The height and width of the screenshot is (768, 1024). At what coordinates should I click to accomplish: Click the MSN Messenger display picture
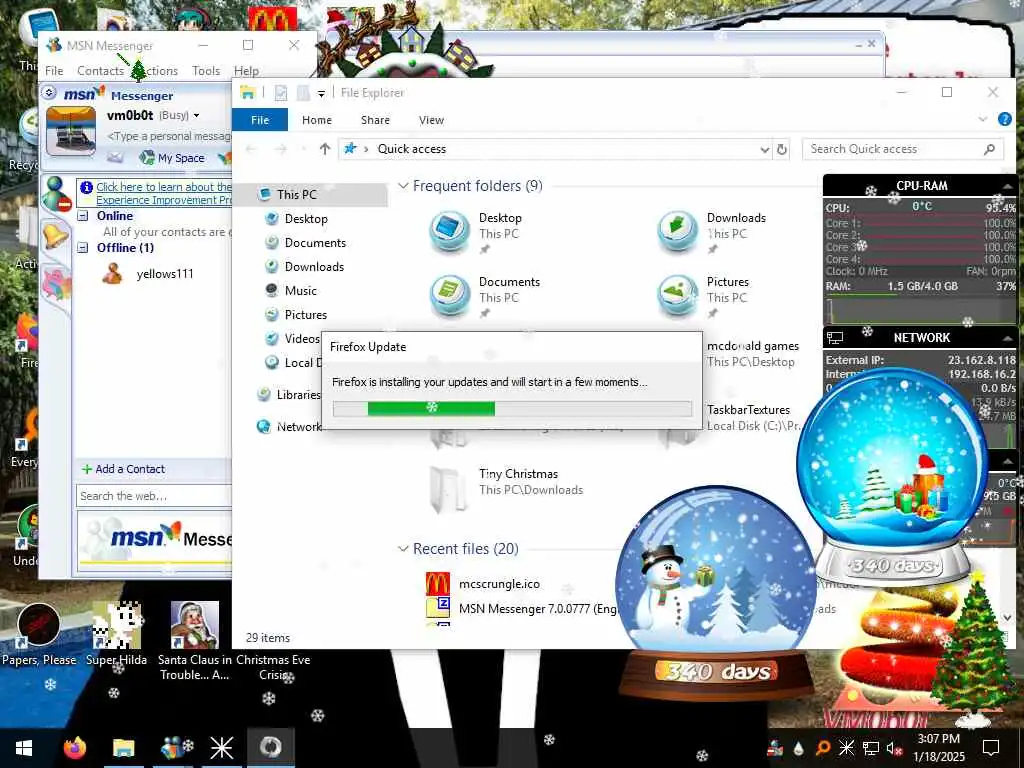(x=71, y=131)
